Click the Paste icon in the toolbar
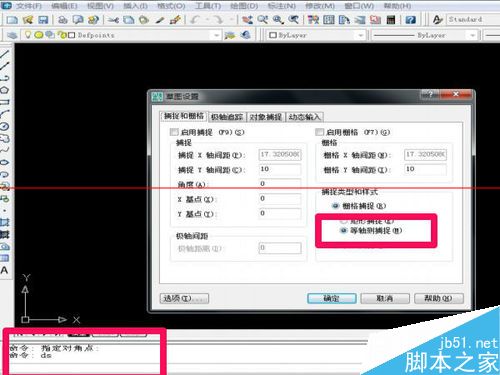The width and height of the screenshot is (500, 375). 144,20
